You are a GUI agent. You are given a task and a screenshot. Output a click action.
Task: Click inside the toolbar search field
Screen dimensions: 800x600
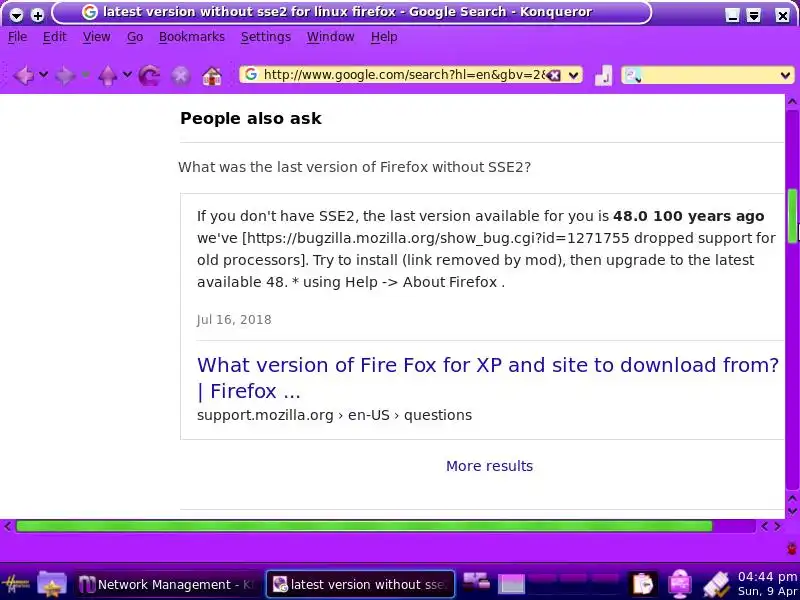(x=710, y=76)
